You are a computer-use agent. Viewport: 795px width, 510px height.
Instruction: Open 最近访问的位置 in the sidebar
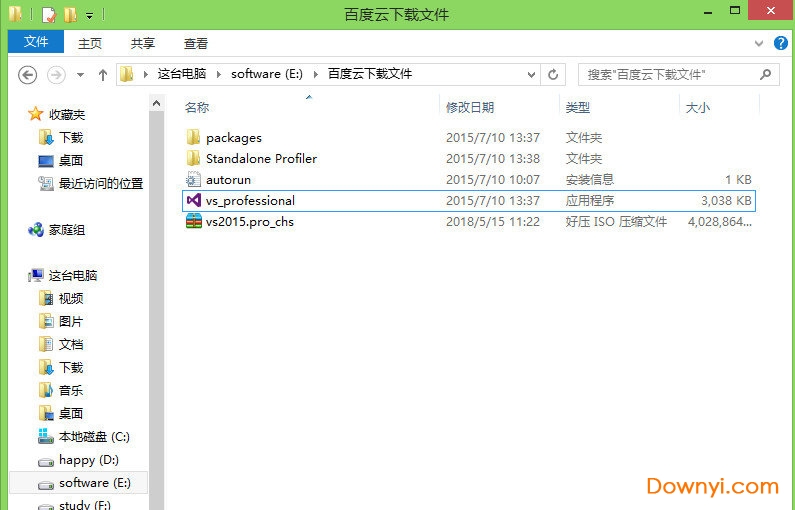point(101,184)
